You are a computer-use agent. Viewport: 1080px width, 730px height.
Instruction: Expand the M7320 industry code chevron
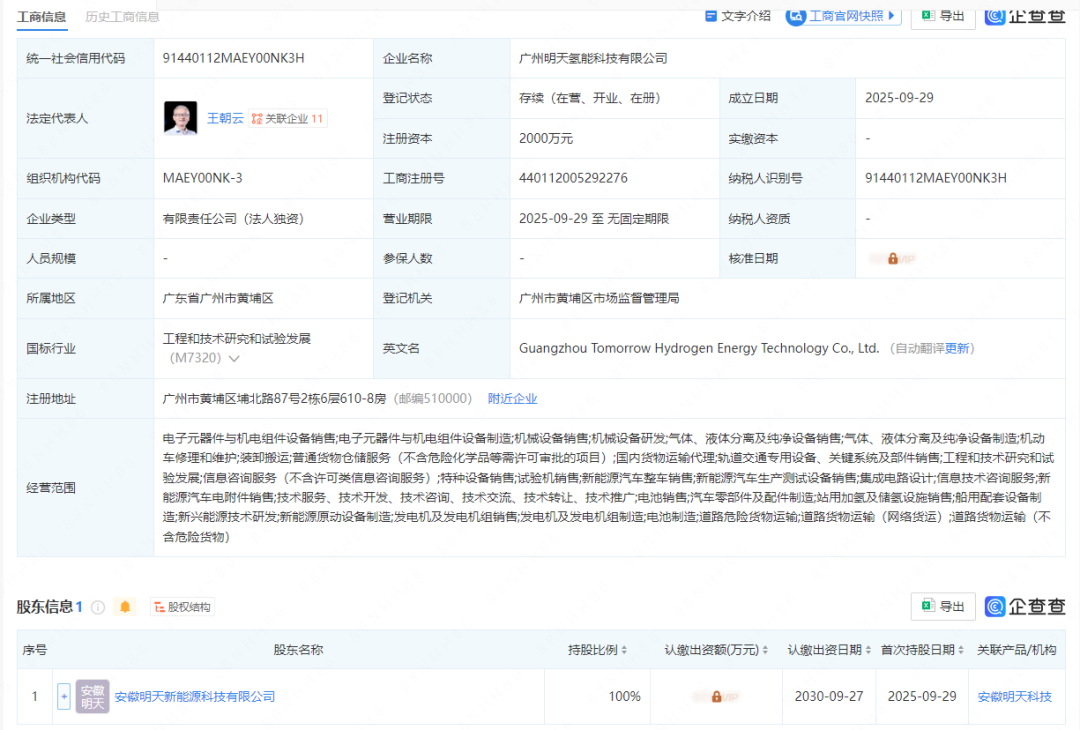coord(234,358)
